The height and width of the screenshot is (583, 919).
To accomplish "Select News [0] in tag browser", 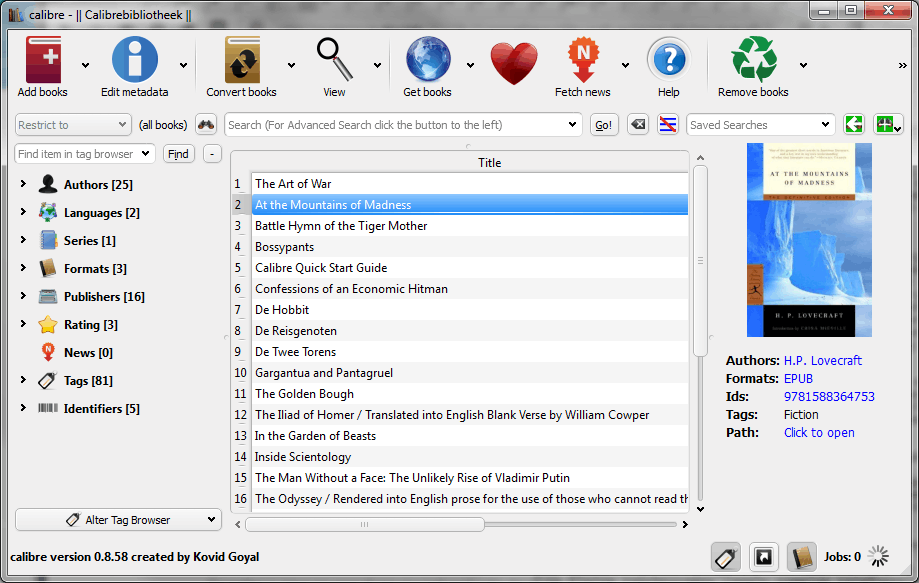I will pos(88,353).
